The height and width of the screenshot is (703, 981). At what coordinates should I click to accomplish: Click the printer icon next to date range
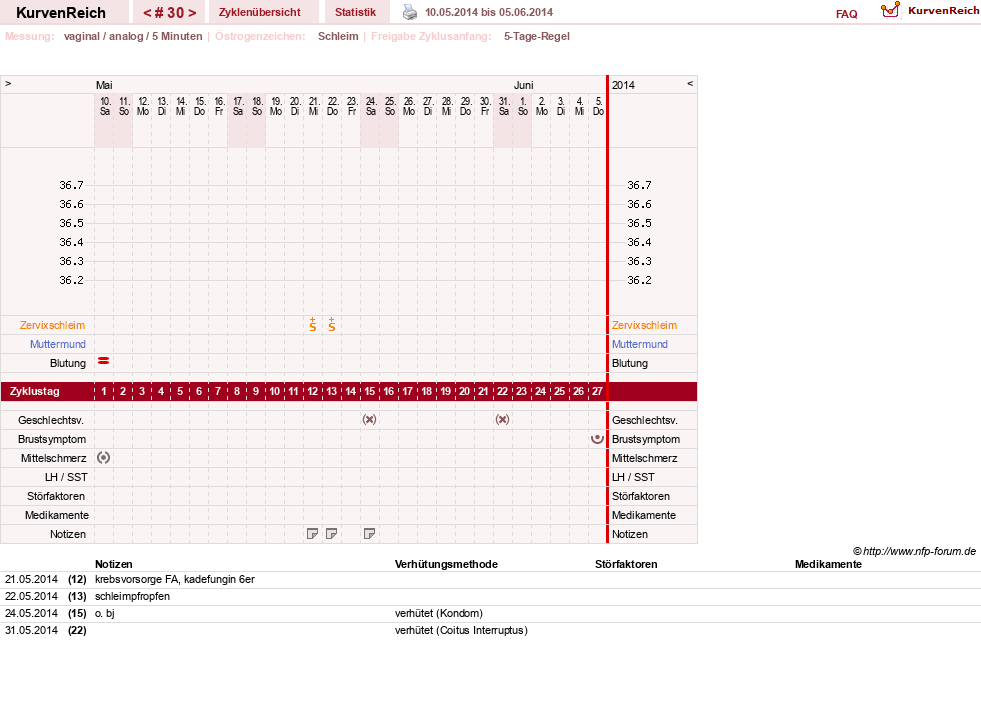[410, 12]
